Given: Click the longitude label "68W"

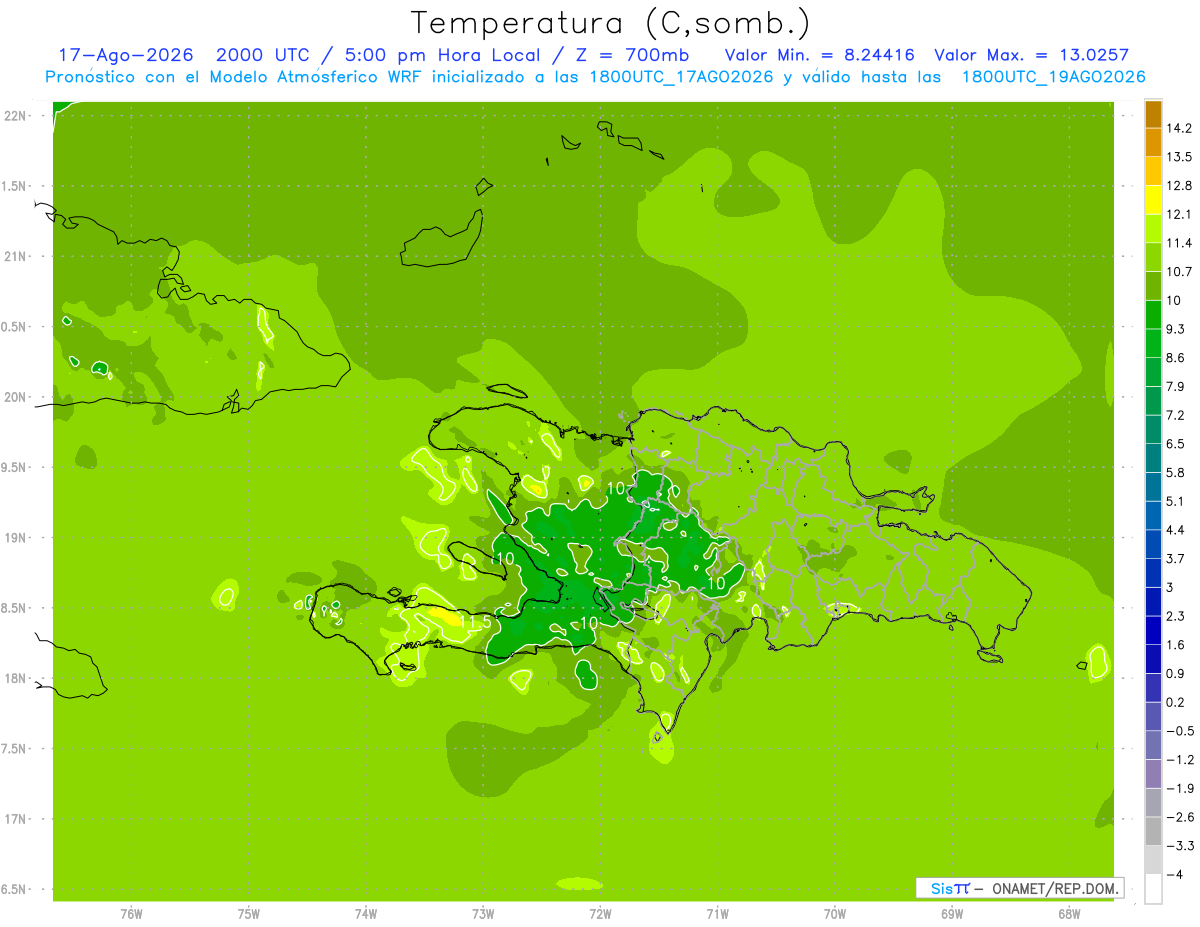Looking at the screenshot, I should (x=1068, y=914).
